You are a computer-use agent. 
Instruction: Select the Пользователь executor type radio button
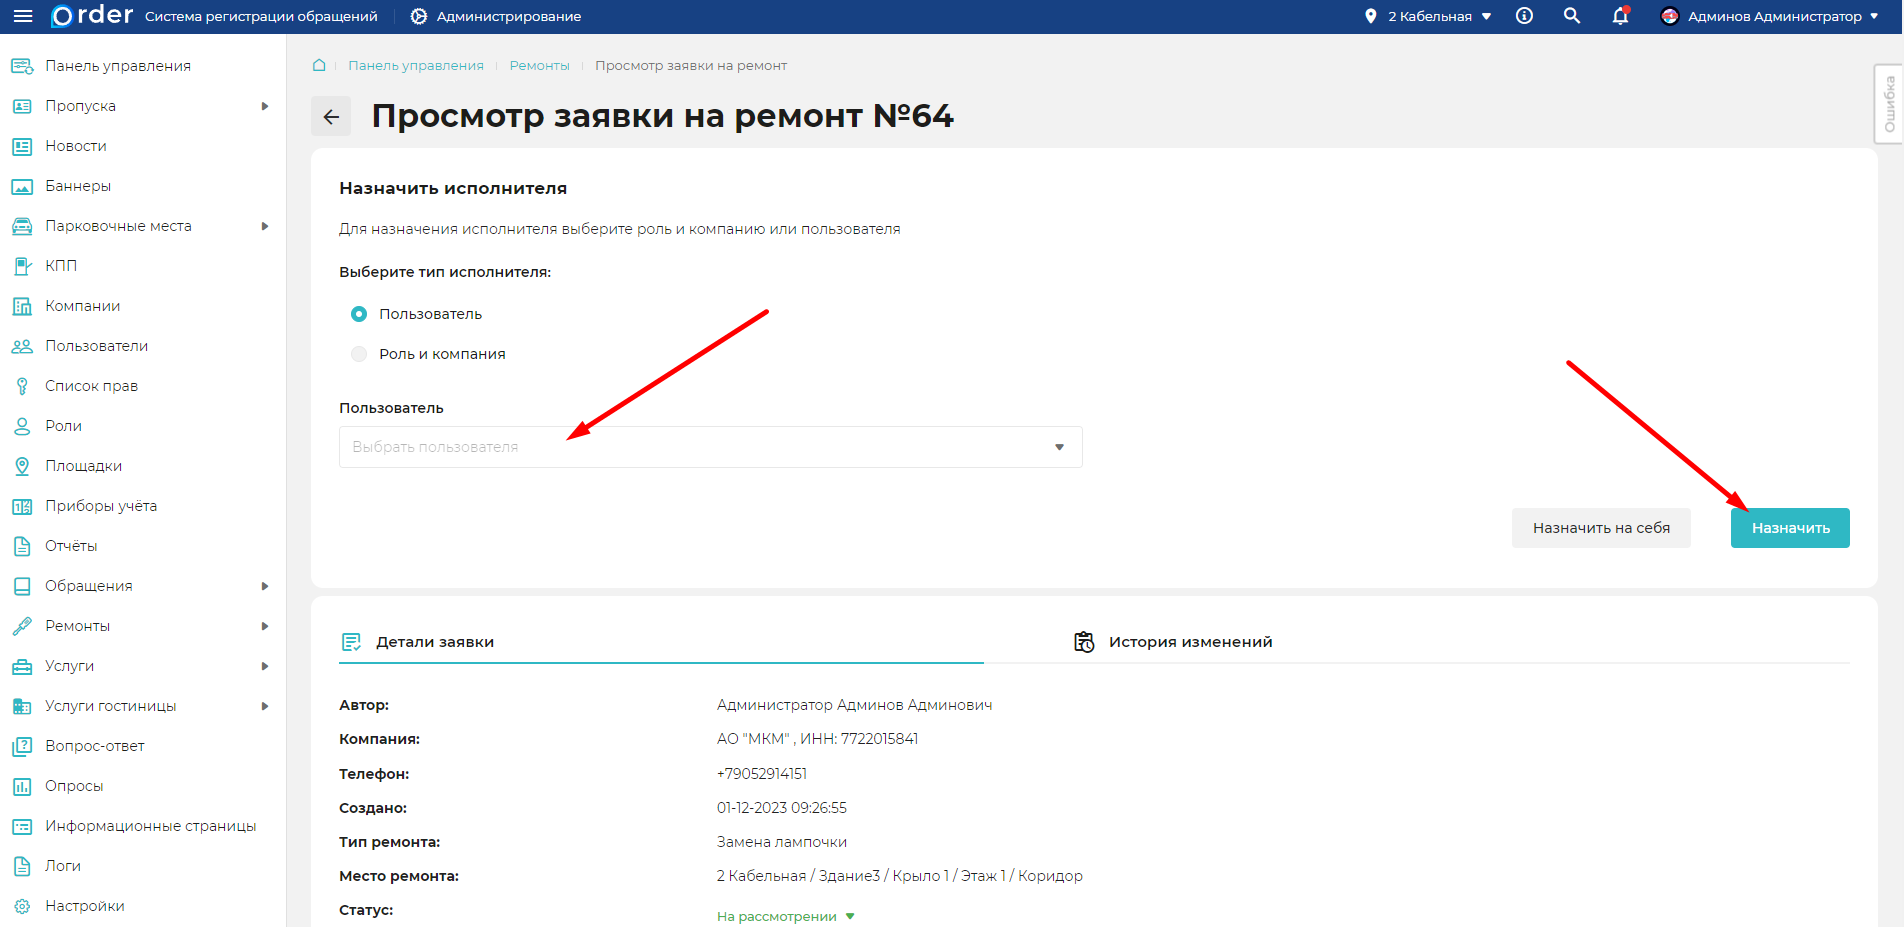[358, 313]
